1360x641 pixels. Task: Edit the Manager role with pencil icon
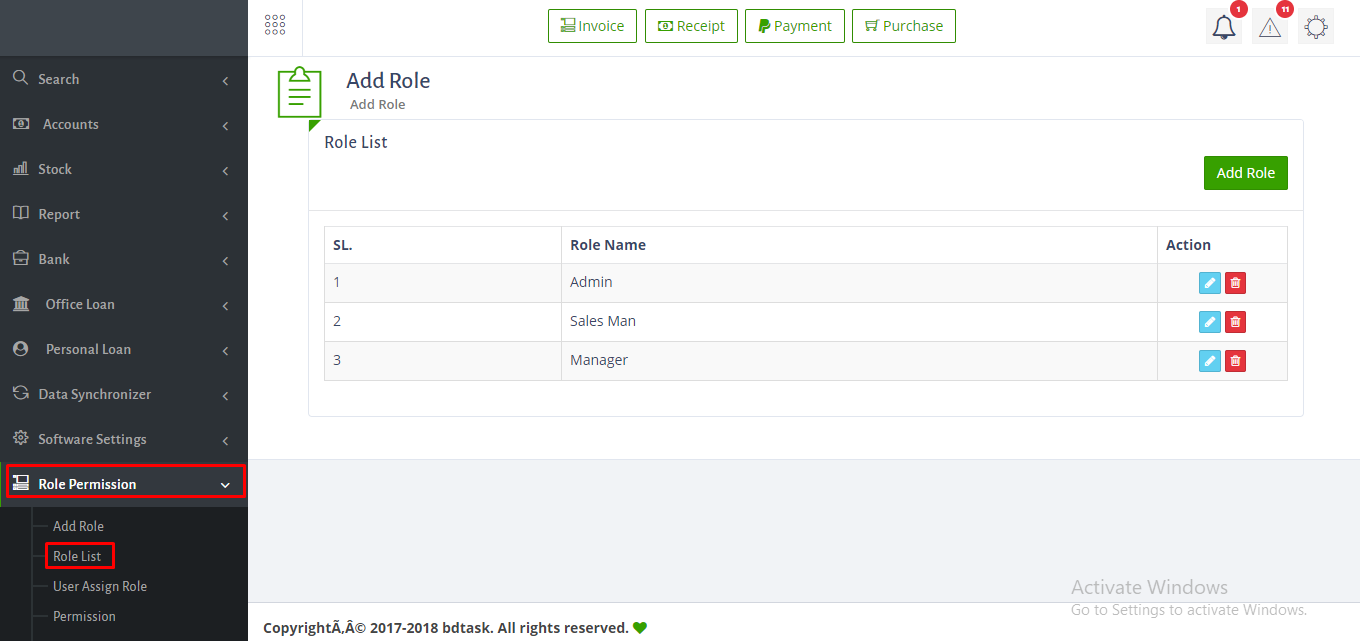pyautogui.click(x=1210, y=361)
